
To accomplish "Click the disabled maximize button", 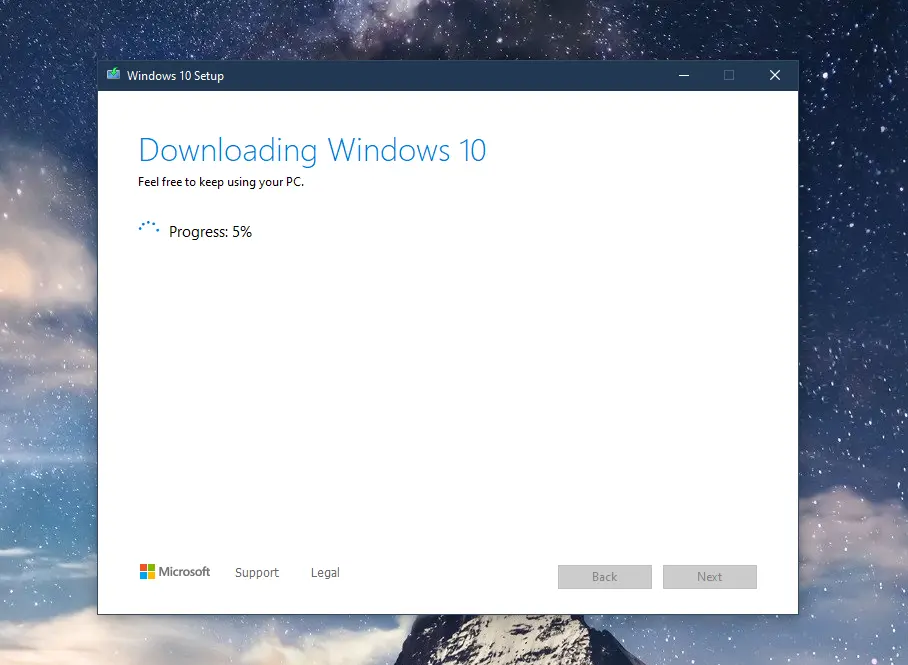I will pos(729,75).
